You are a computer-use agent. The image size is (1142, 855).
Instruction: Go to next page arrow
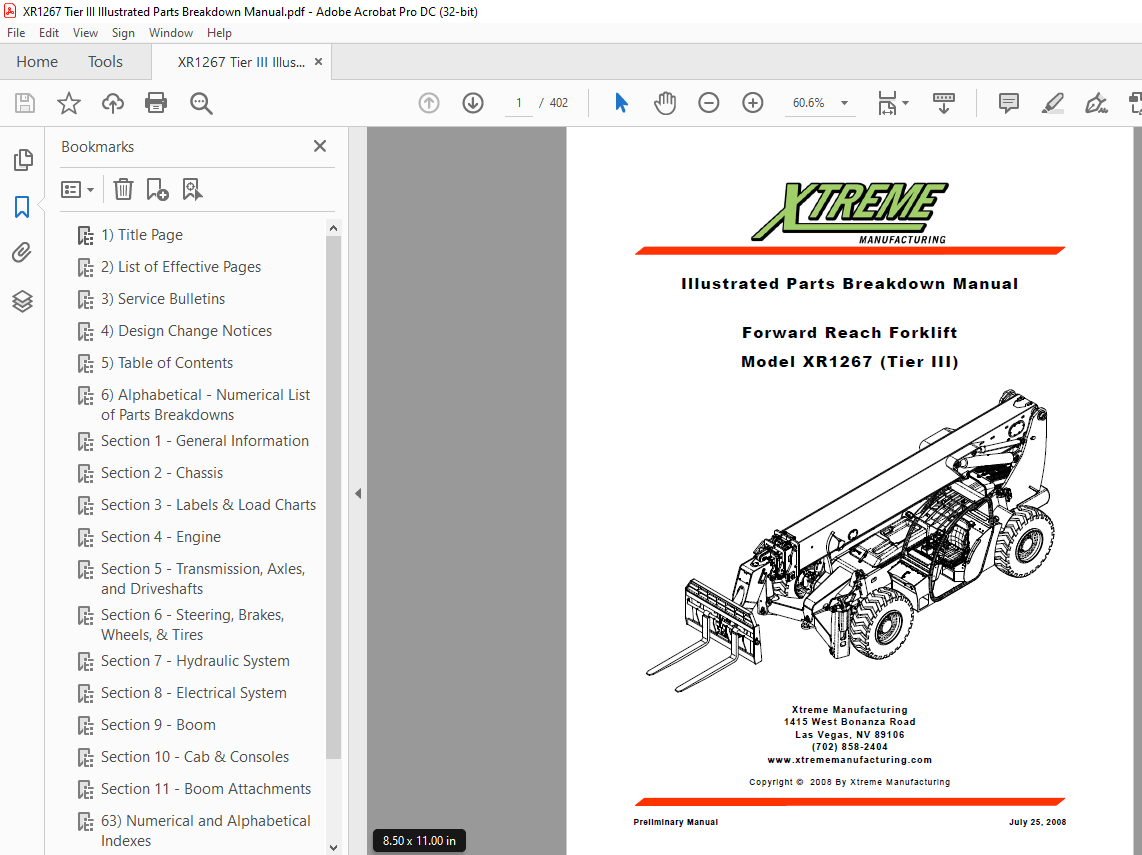473,103
